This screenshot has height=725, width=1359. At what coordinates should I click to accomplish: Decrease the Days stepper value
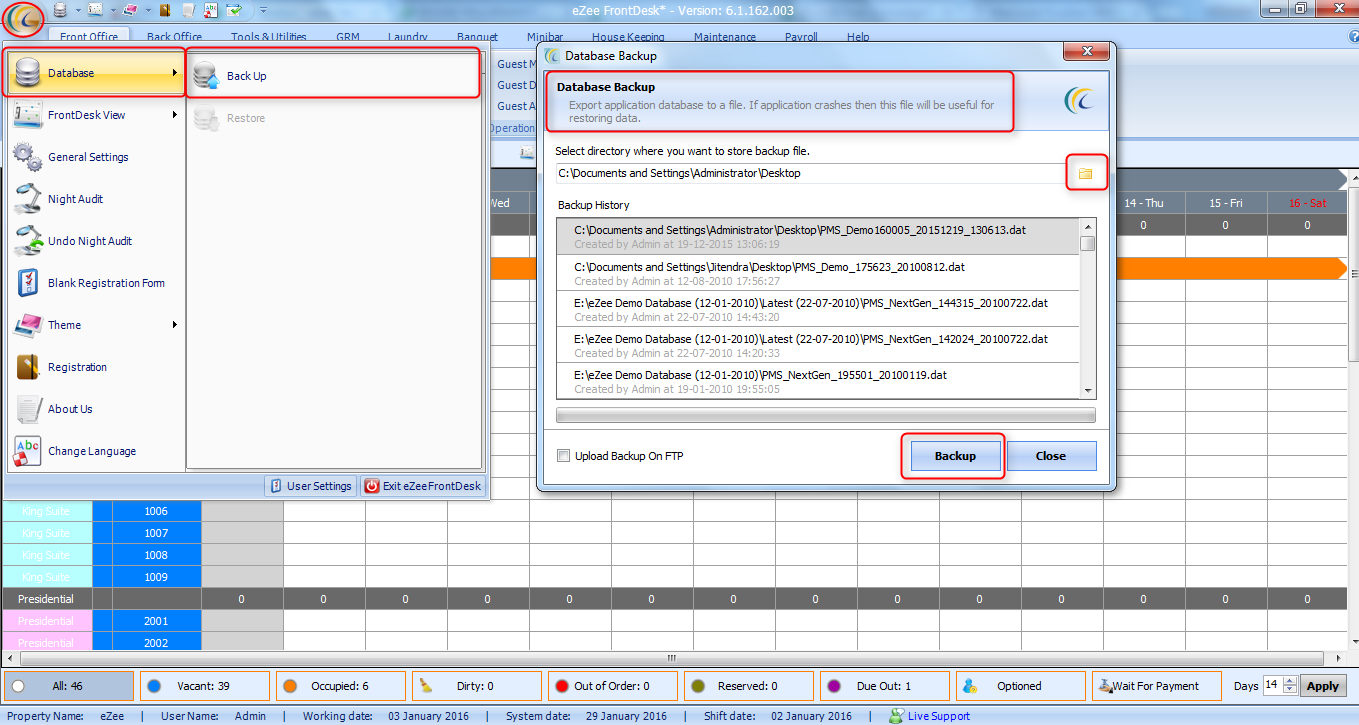pyautogui.click(x=1290, y=691)
